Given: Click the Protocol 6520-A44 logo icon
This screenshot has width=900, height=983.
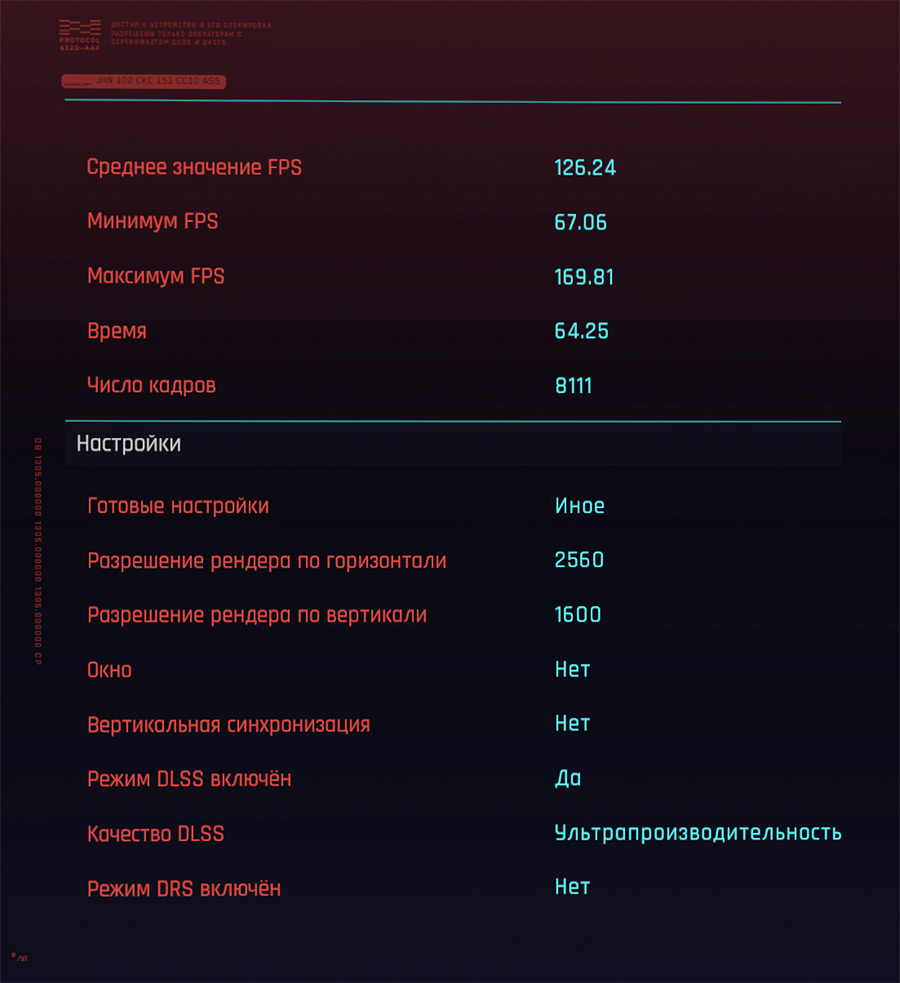Looking at the screenshot, I should (x=80, y=34).
